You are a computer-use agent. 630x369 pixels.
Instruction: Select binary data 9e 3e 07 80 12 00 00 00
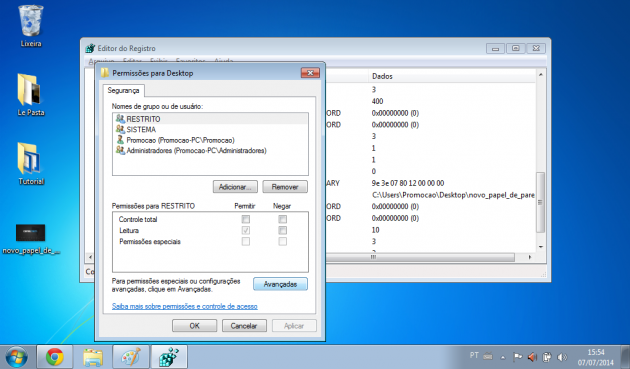(408, 183)
